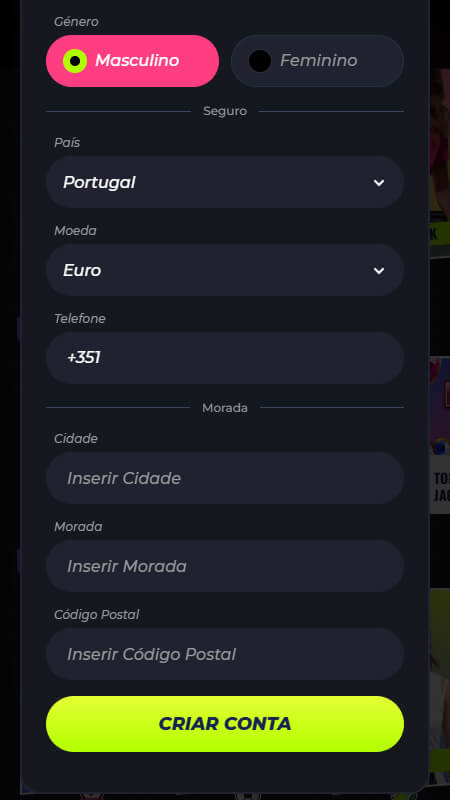The height and width of the screenshot is (800, 450).
Task: Submit with the CRIAR CONTA button
Action: point(225,723)
